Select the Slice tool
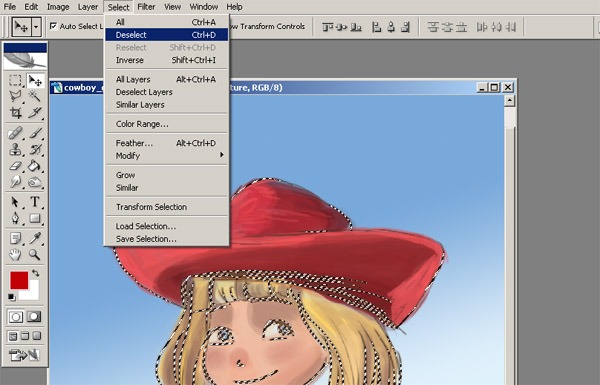The width and height of the screenshot is (600, 385). click(35, 112)
